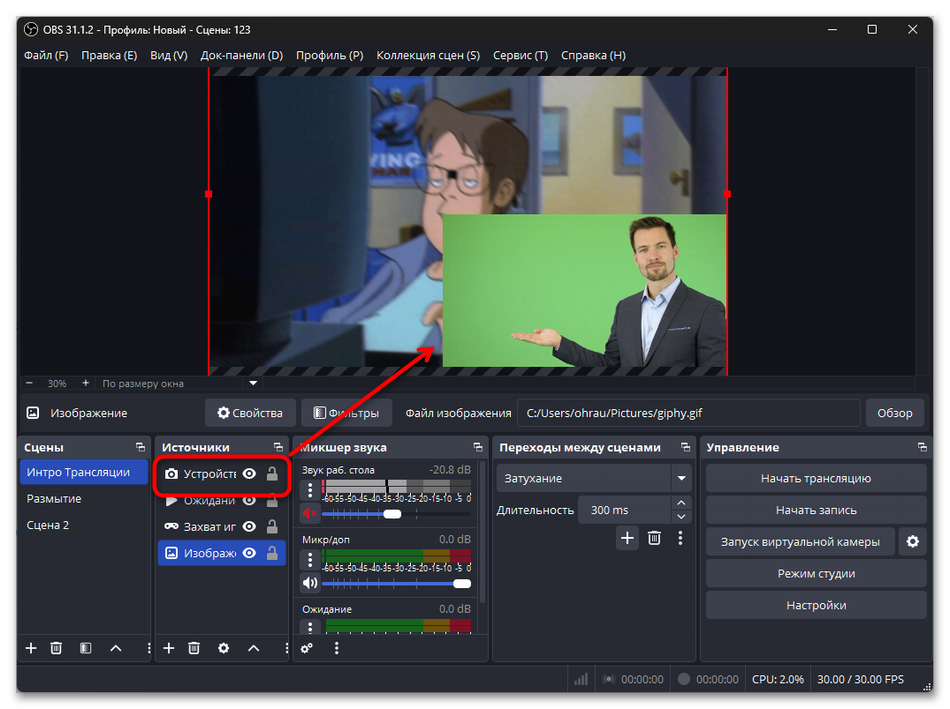This screenshot has height=709, width=950.
Task: Open Микр/доп options three-dot menu
Action: coord(310,559)
